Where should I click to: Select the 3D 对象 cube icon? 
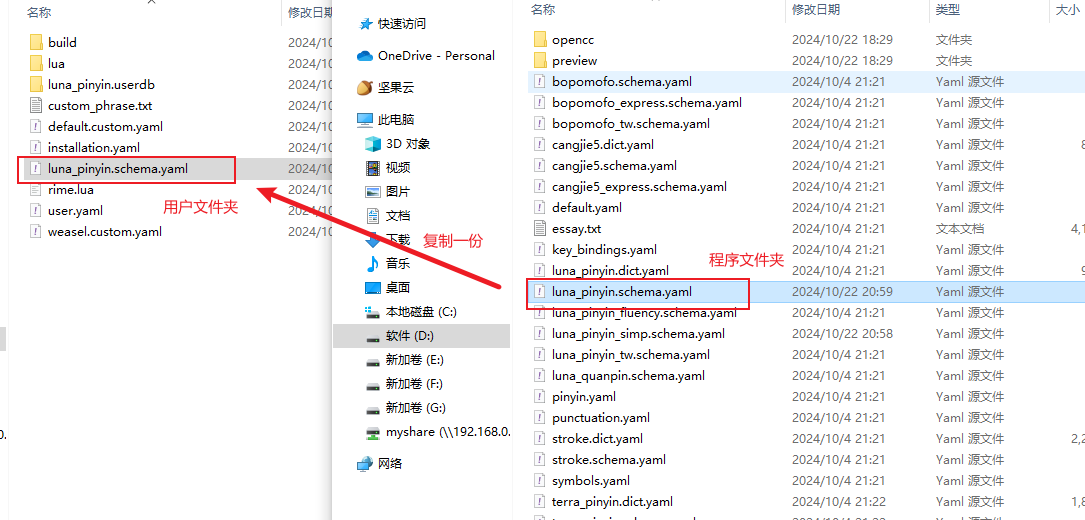[373, 144]
